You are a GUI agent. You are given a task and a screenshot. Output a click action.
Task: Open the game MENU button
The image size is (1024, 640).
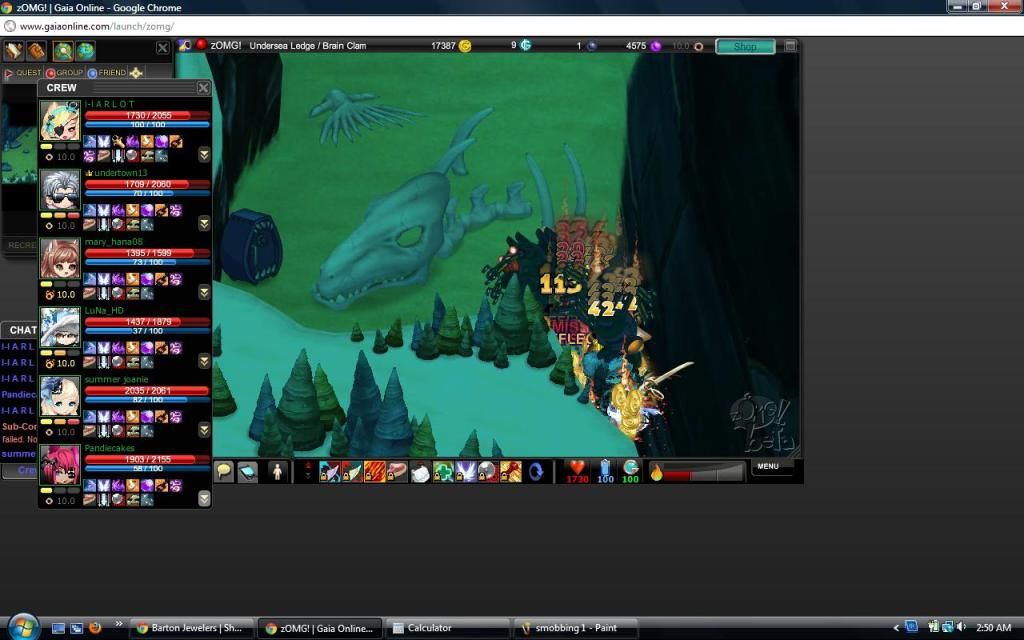coord(768,466)
